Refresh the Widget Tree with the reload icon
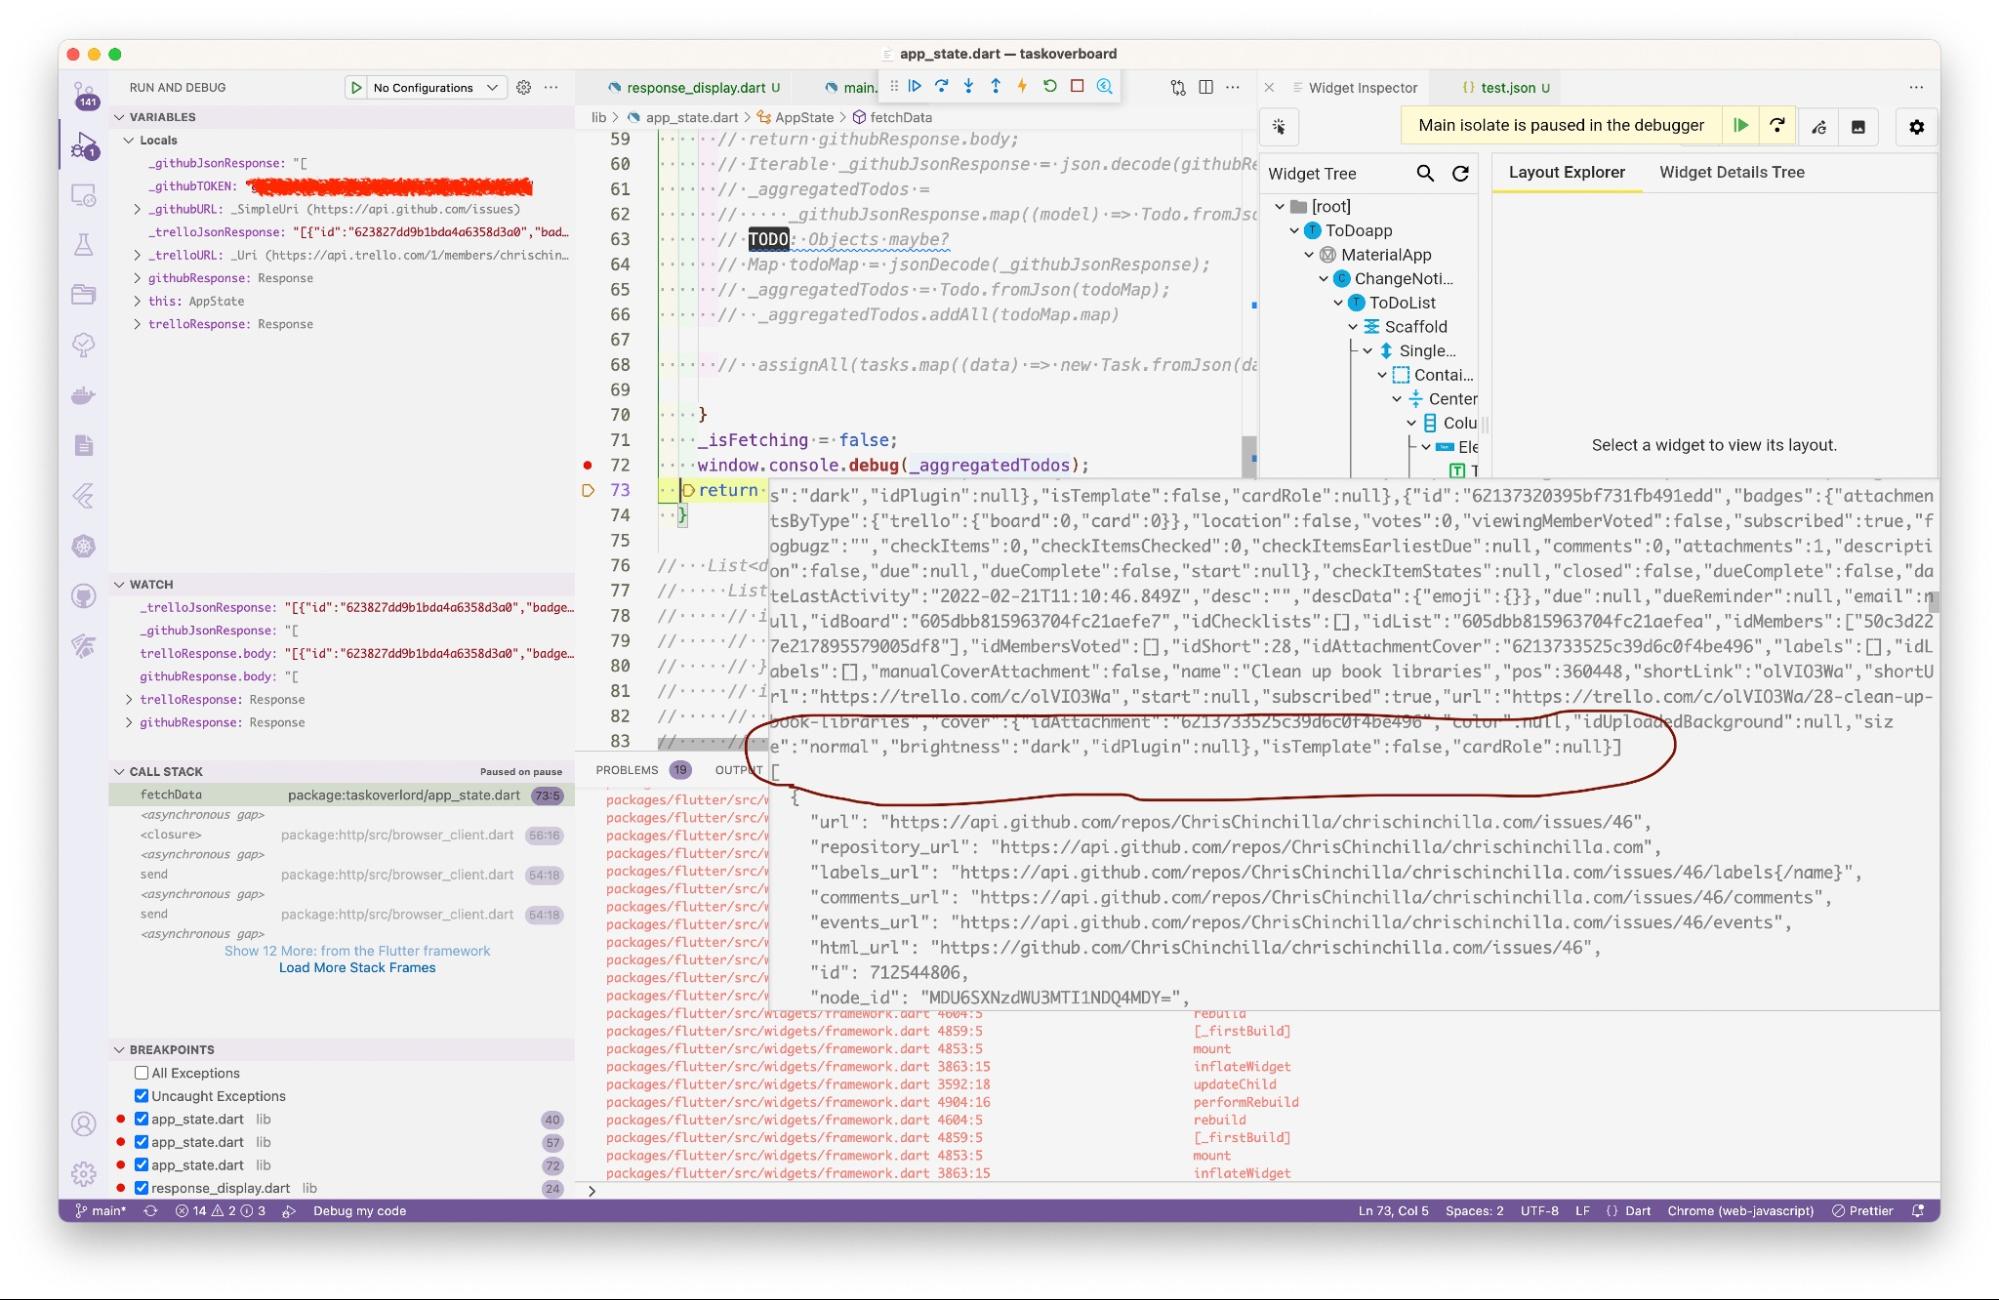 click(1461, 173)
